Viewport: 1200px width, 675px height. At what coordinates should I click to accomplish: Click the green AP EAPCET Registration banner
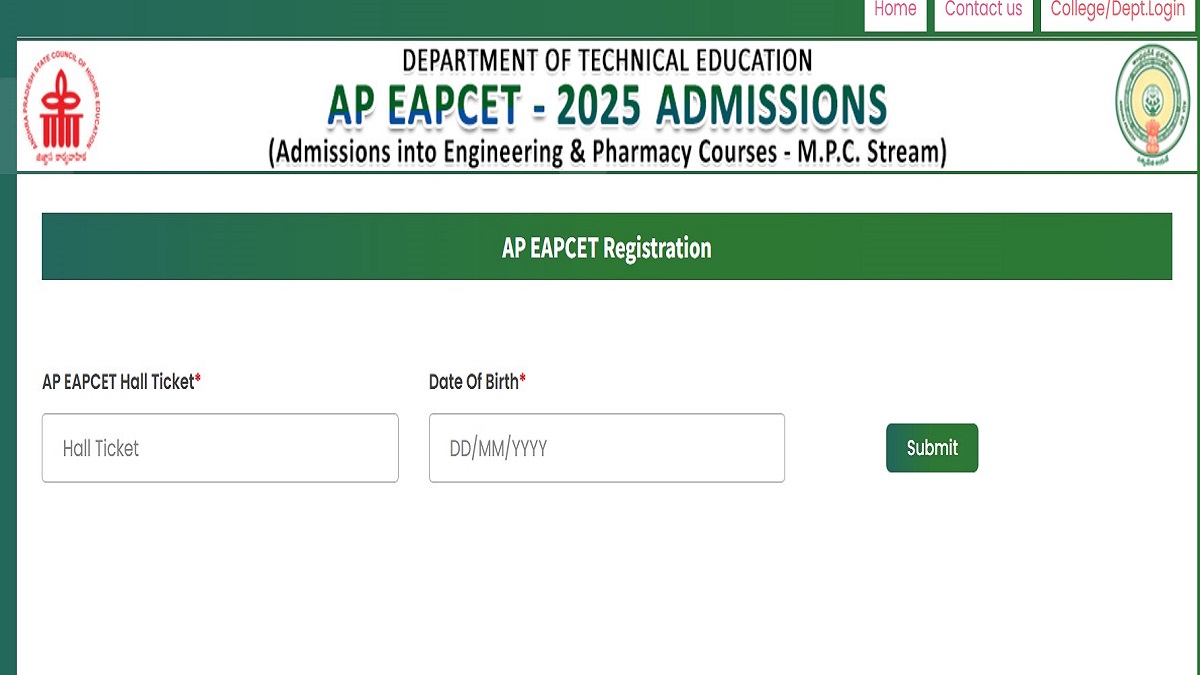point(606,246)
